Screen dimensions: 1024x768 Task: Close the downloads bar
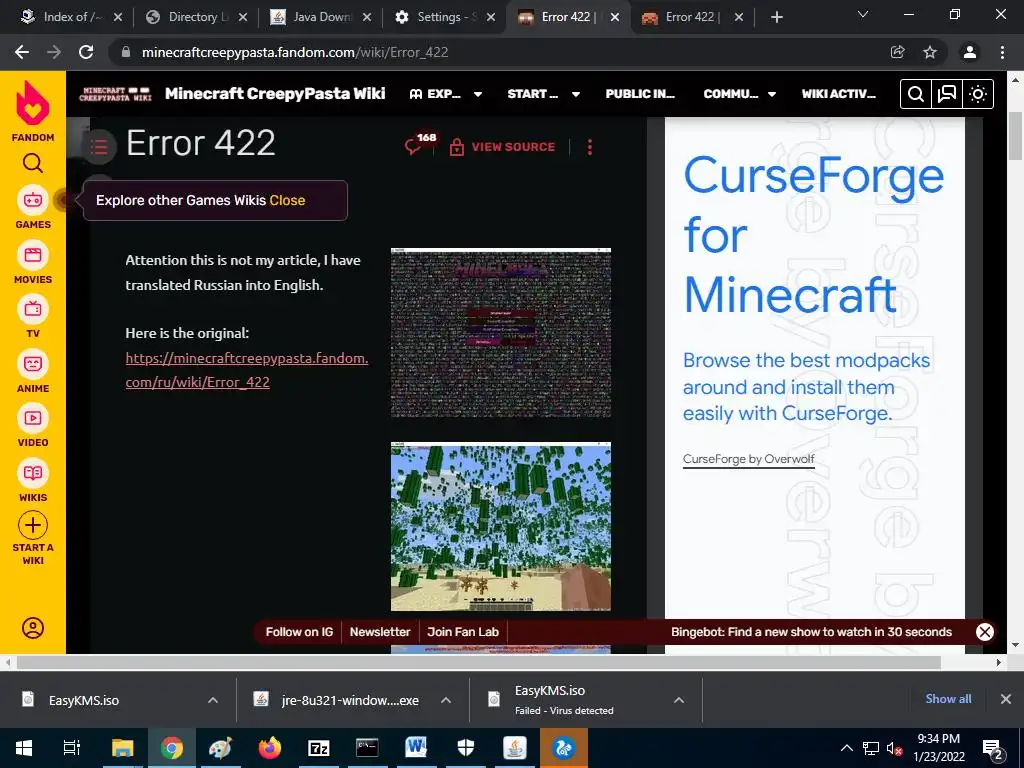click(x=1006, y=699)
